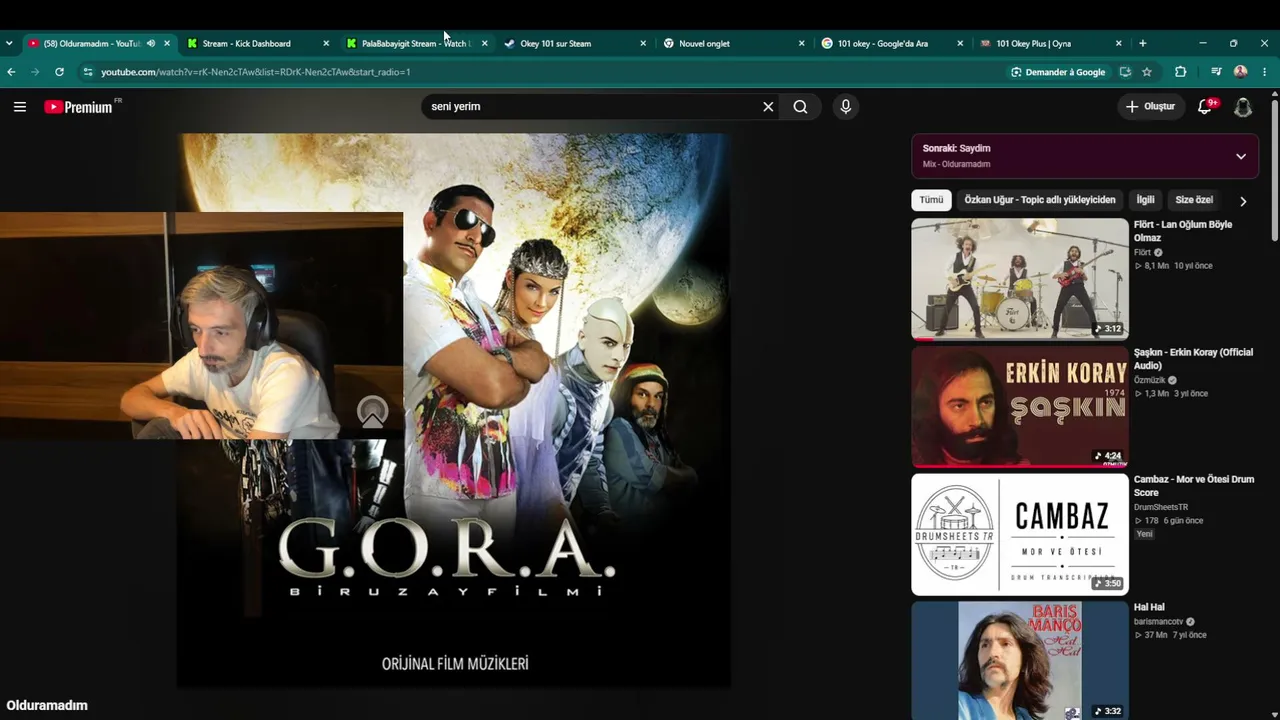Image resolution: width=1280 pixels, height=720 pixels.
Task: Select the Size özel filter chip
Action: point(1194,200)
